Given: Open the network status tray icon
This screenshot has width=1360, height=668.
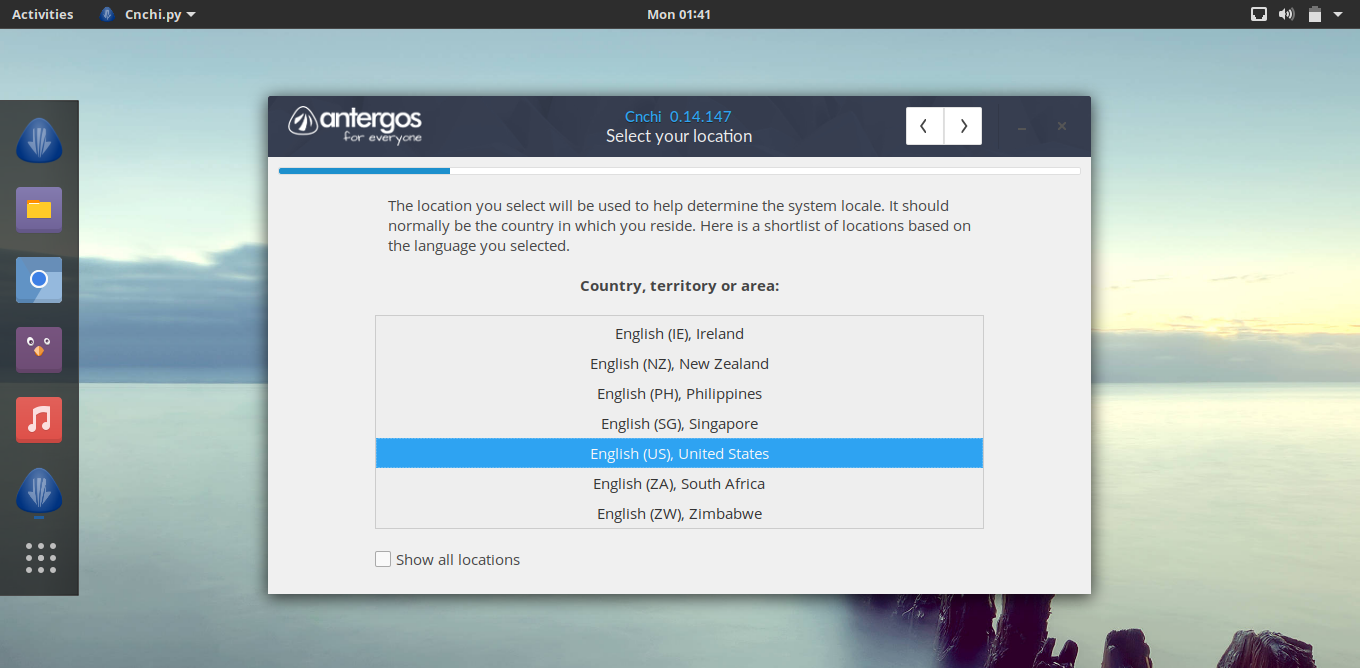Looking at the screenshot, I should [1259, 14].
